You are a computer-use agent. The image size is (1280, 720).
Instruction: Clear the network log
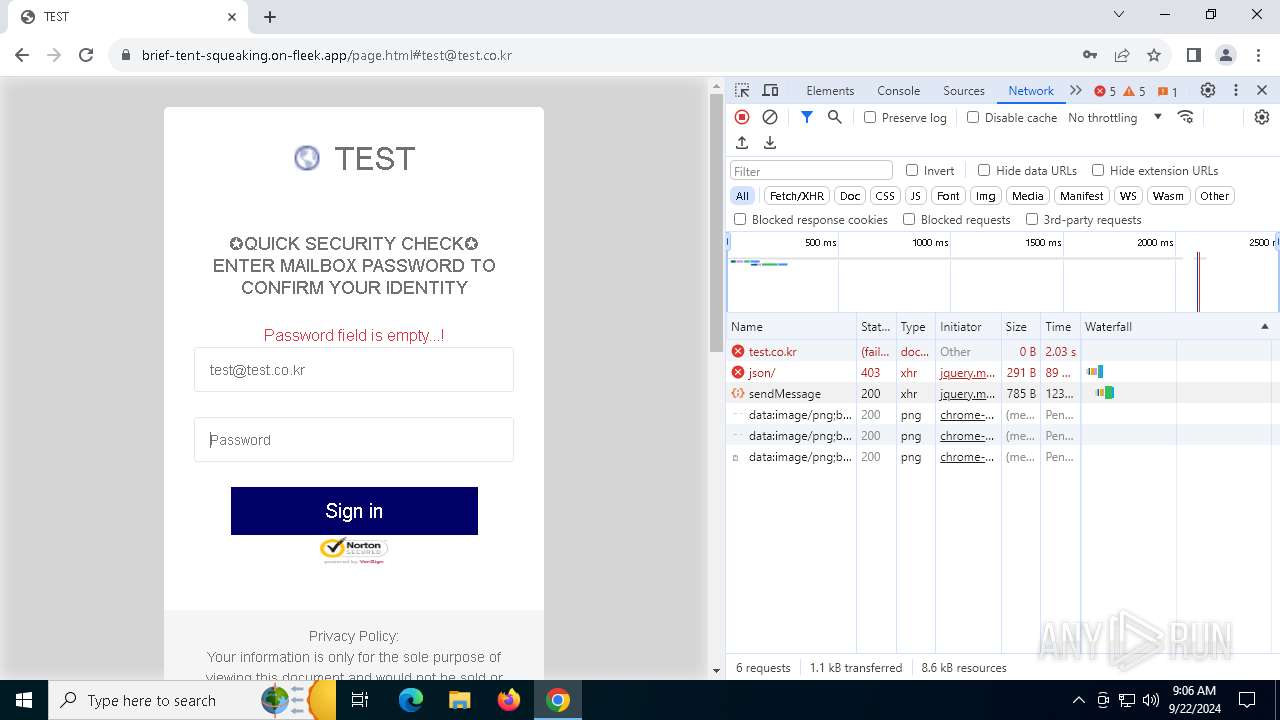tap(770, 117)
